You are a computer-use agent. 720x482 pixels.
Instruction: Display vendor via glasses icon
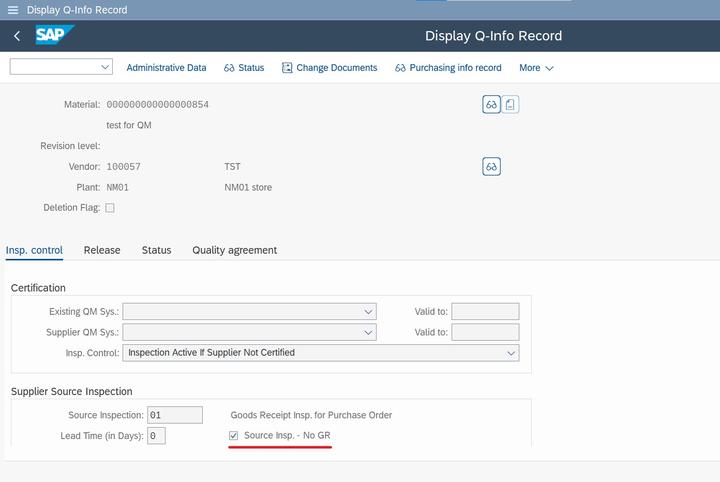491,166
